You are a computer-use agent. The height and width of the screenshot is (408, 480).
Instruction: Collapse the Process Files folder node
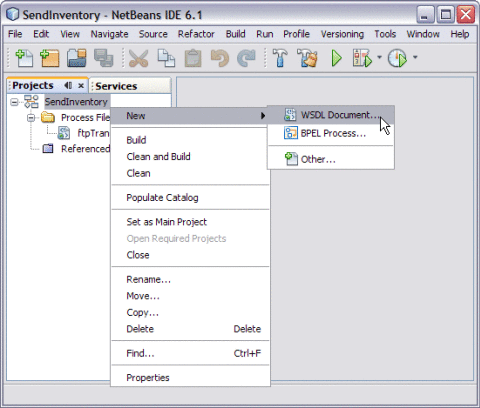31,118
